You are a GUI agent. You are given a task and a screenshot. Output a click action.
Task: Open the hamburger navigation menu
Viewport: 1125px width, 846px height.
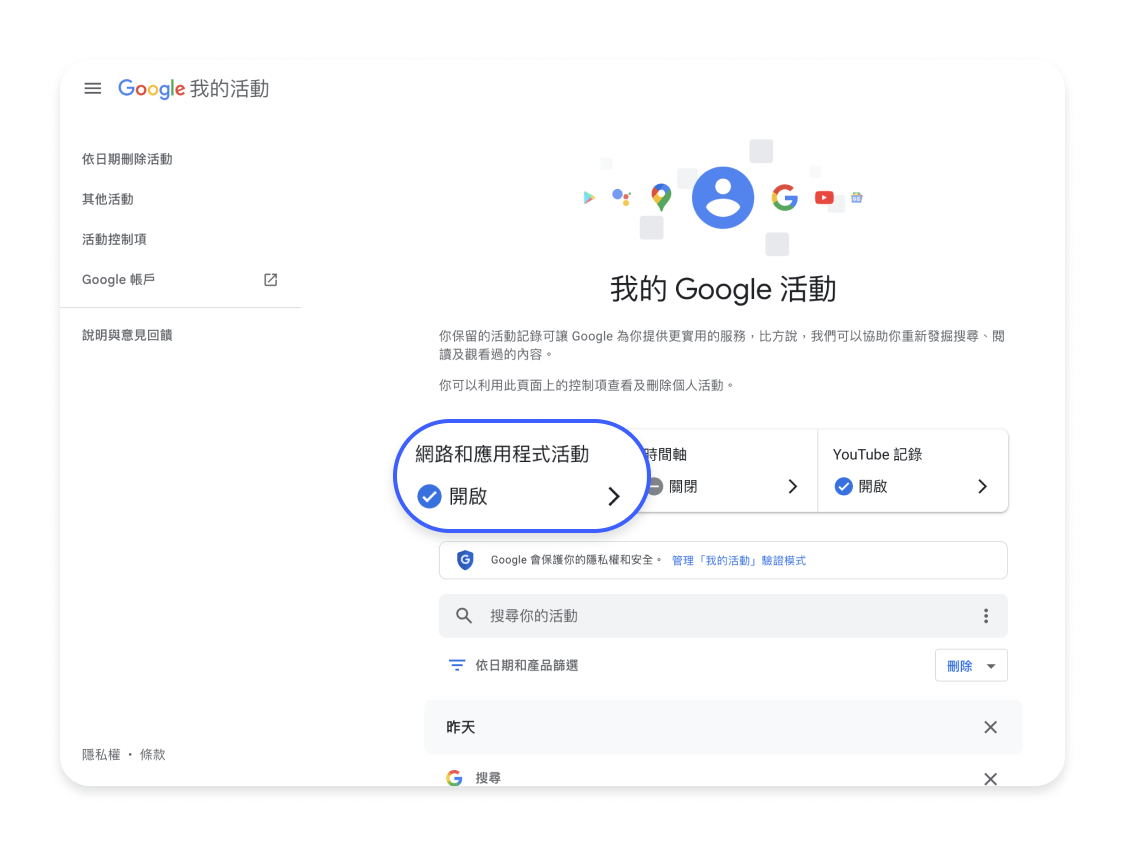coord(92,88)
